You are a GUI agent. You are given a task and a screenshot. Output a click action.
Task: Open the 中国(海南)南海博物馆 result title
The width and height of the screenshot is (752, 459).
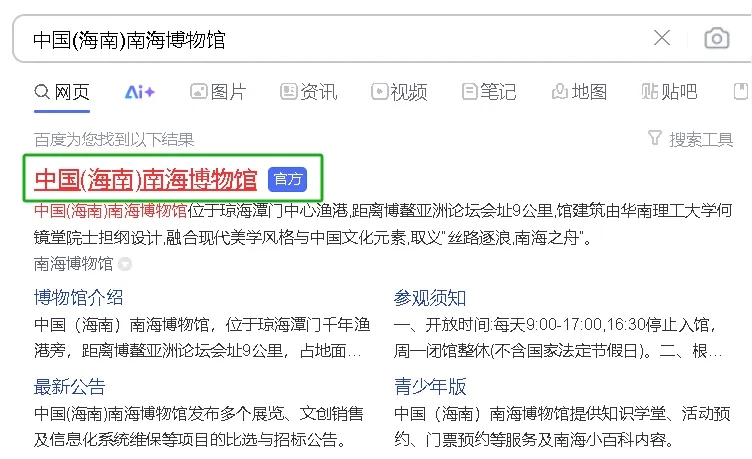[146, 180]
